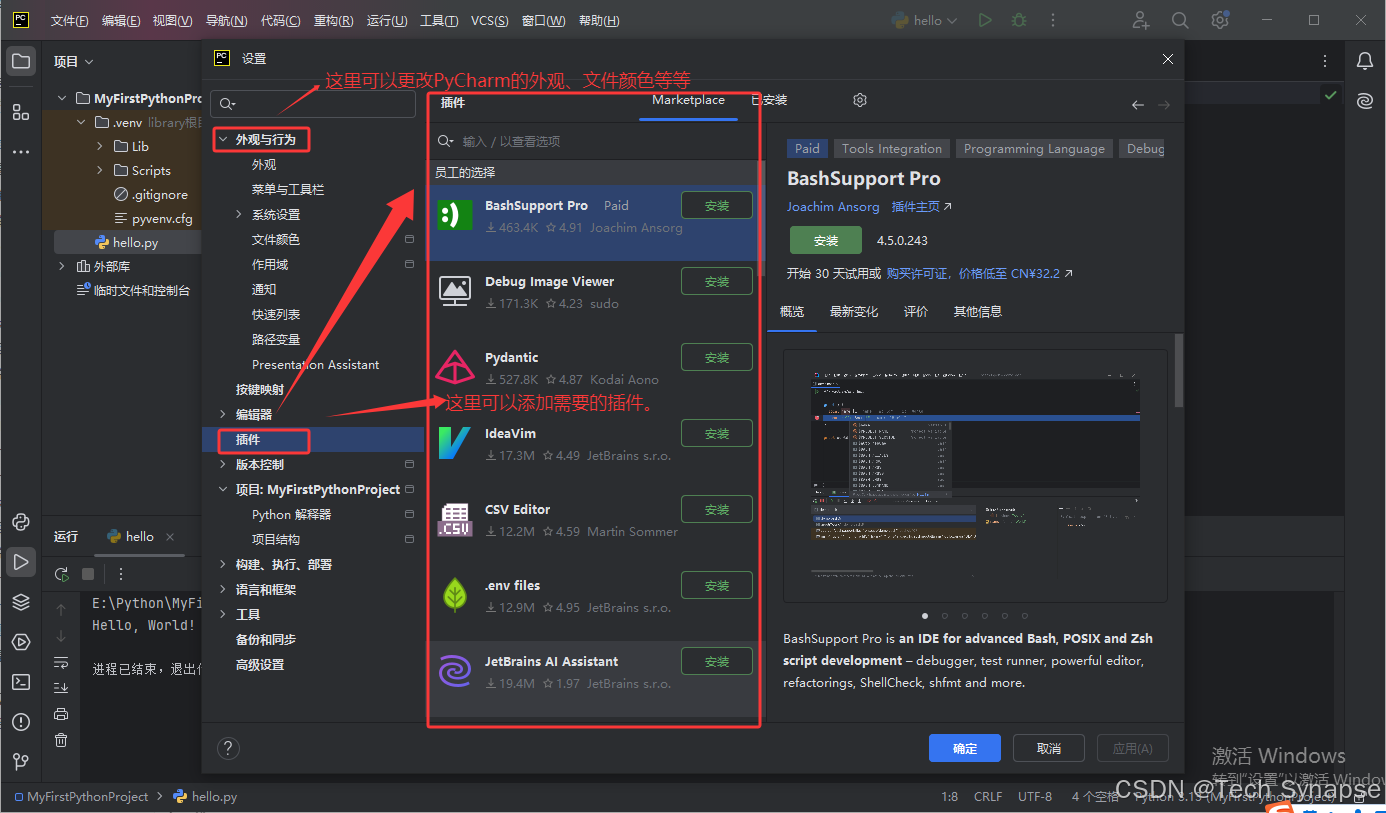Image resolution: width=1386 pixels, height=813 pixels.
Task: Open the 项目 view dropdown in Project panel
Action: point(74,61)
